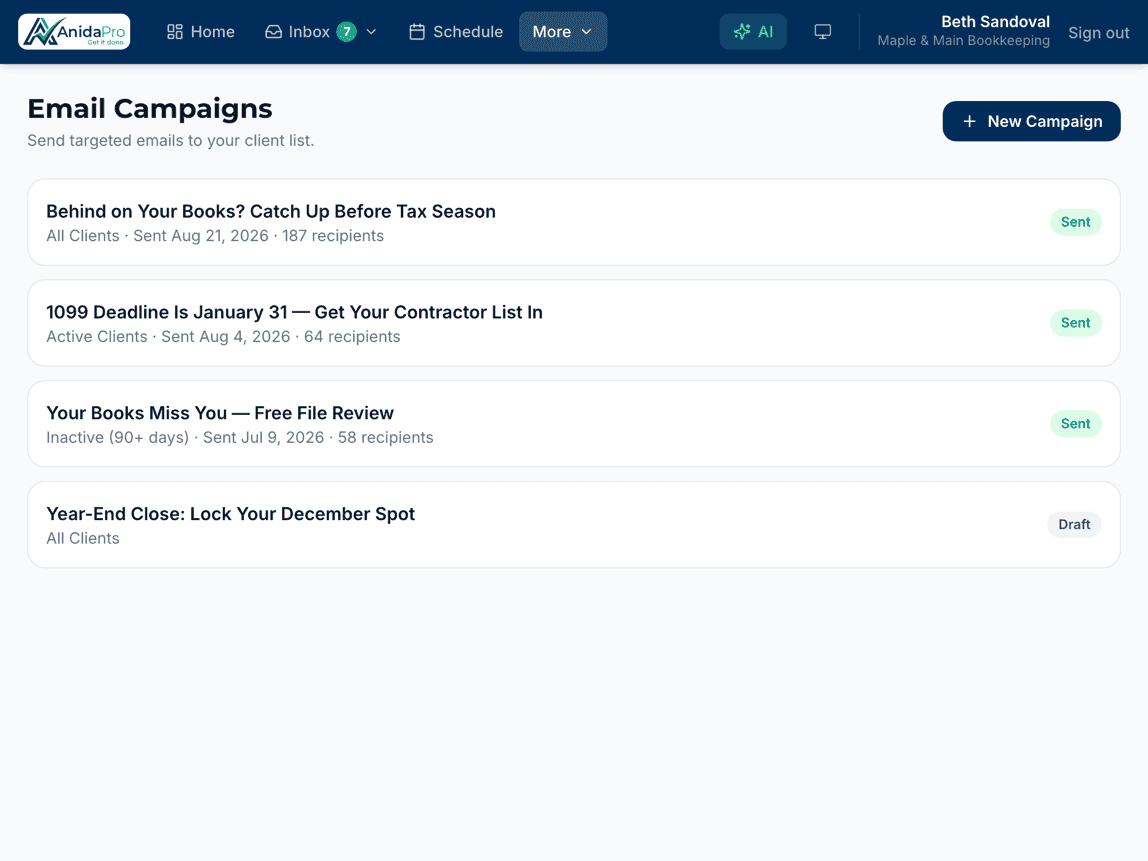Click Sent badge on Behind on Your Books
Viewport: 1148px width, 861px height.
click(1075, 223)
